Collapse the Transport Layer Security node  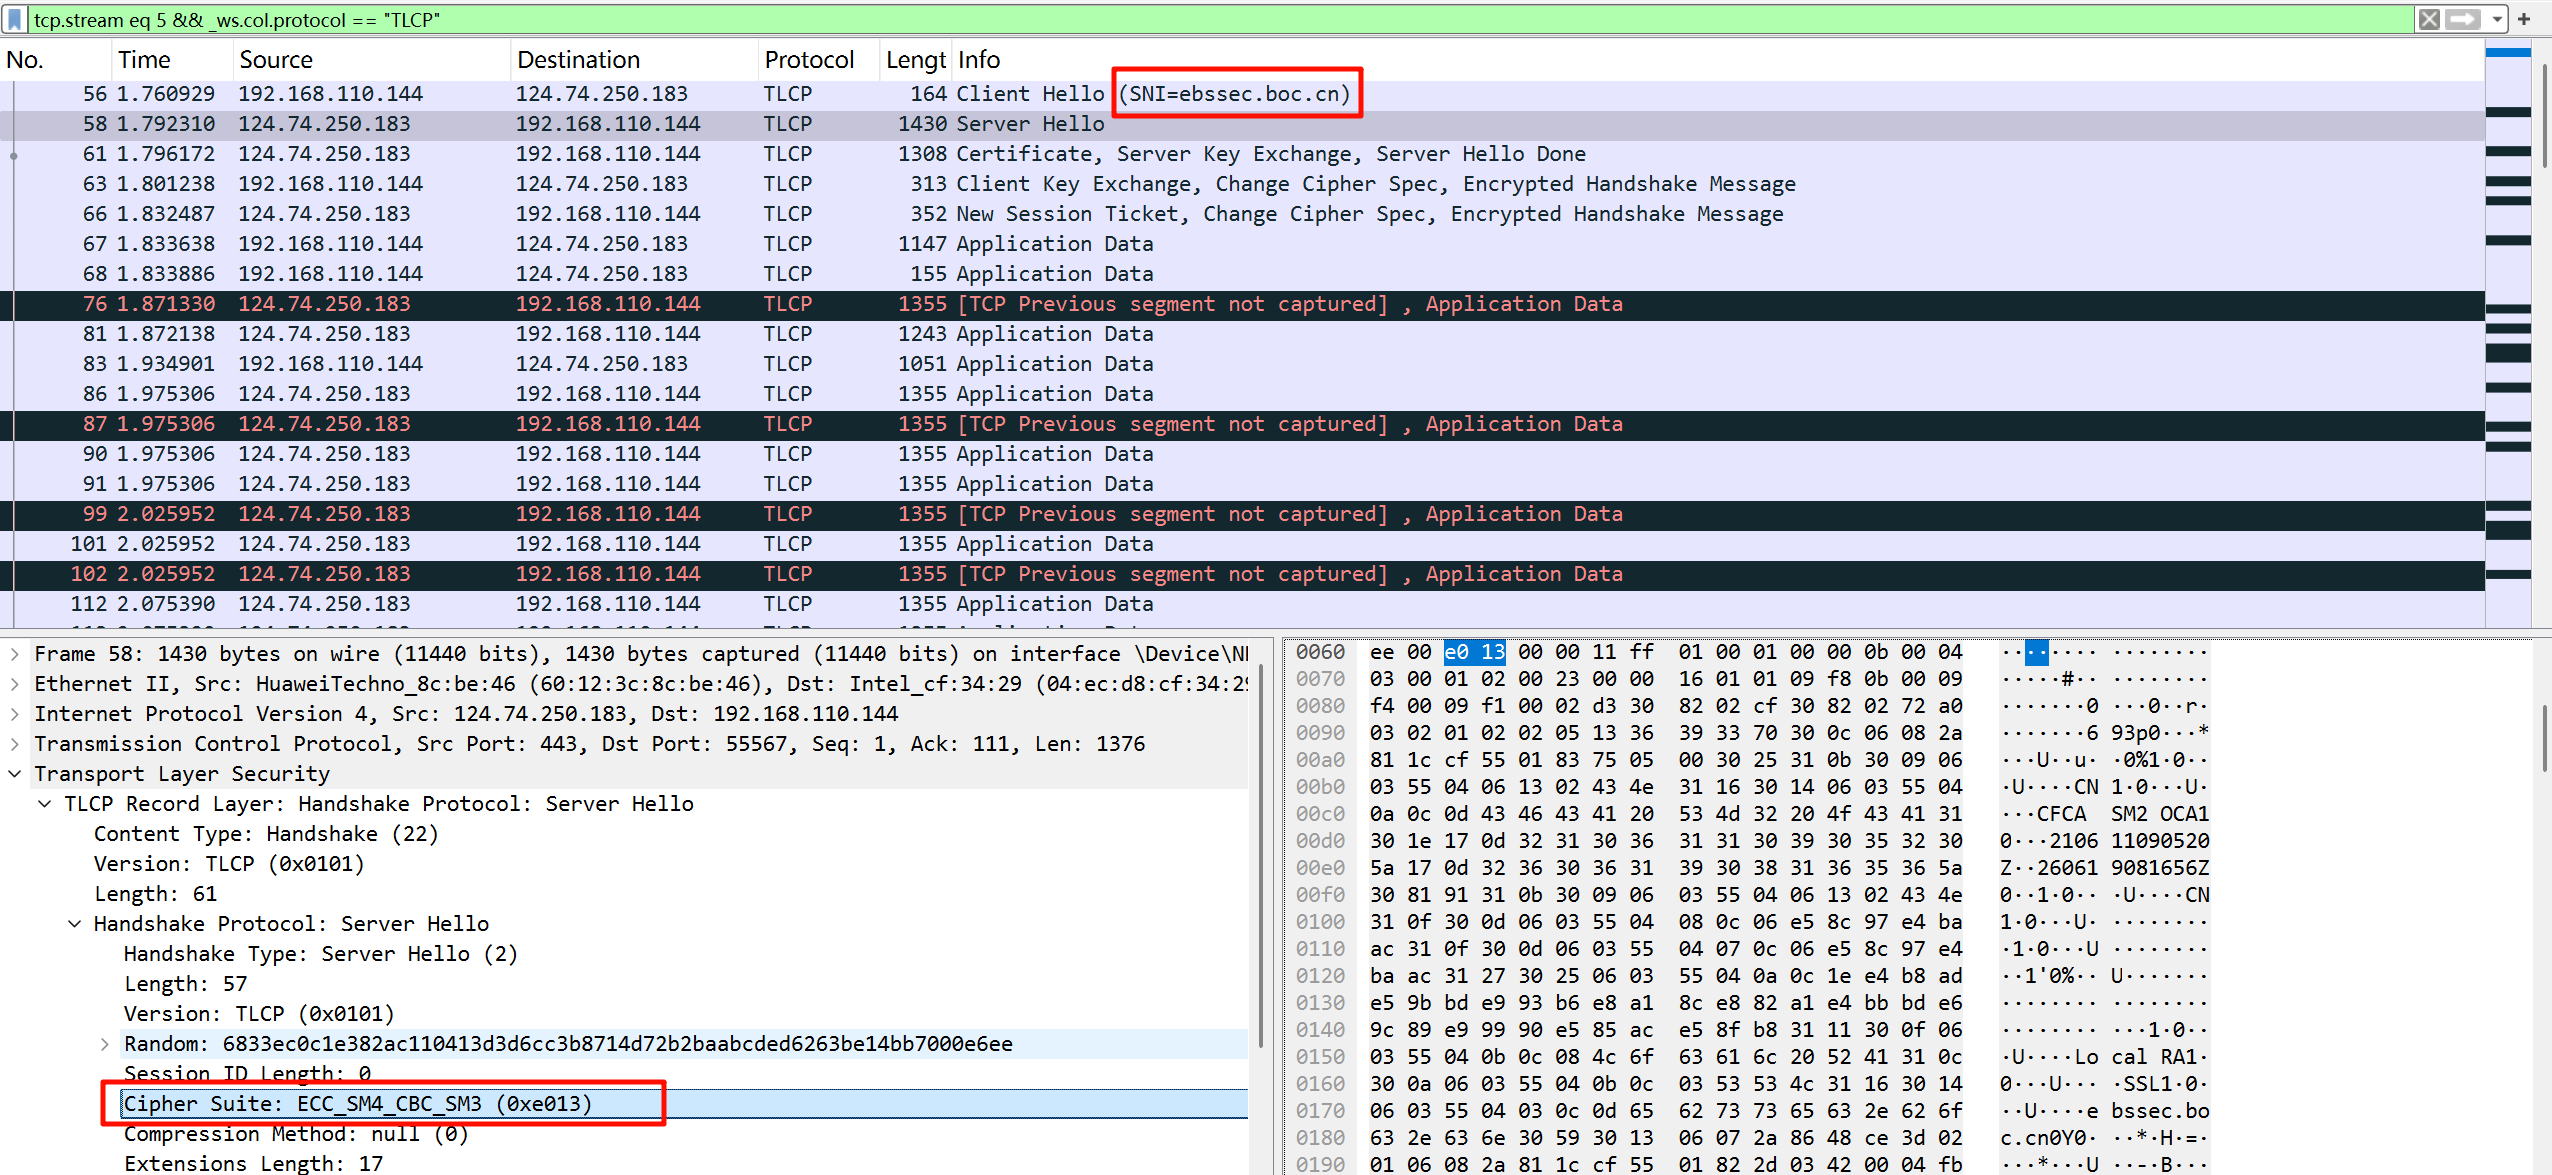point(15,774)
